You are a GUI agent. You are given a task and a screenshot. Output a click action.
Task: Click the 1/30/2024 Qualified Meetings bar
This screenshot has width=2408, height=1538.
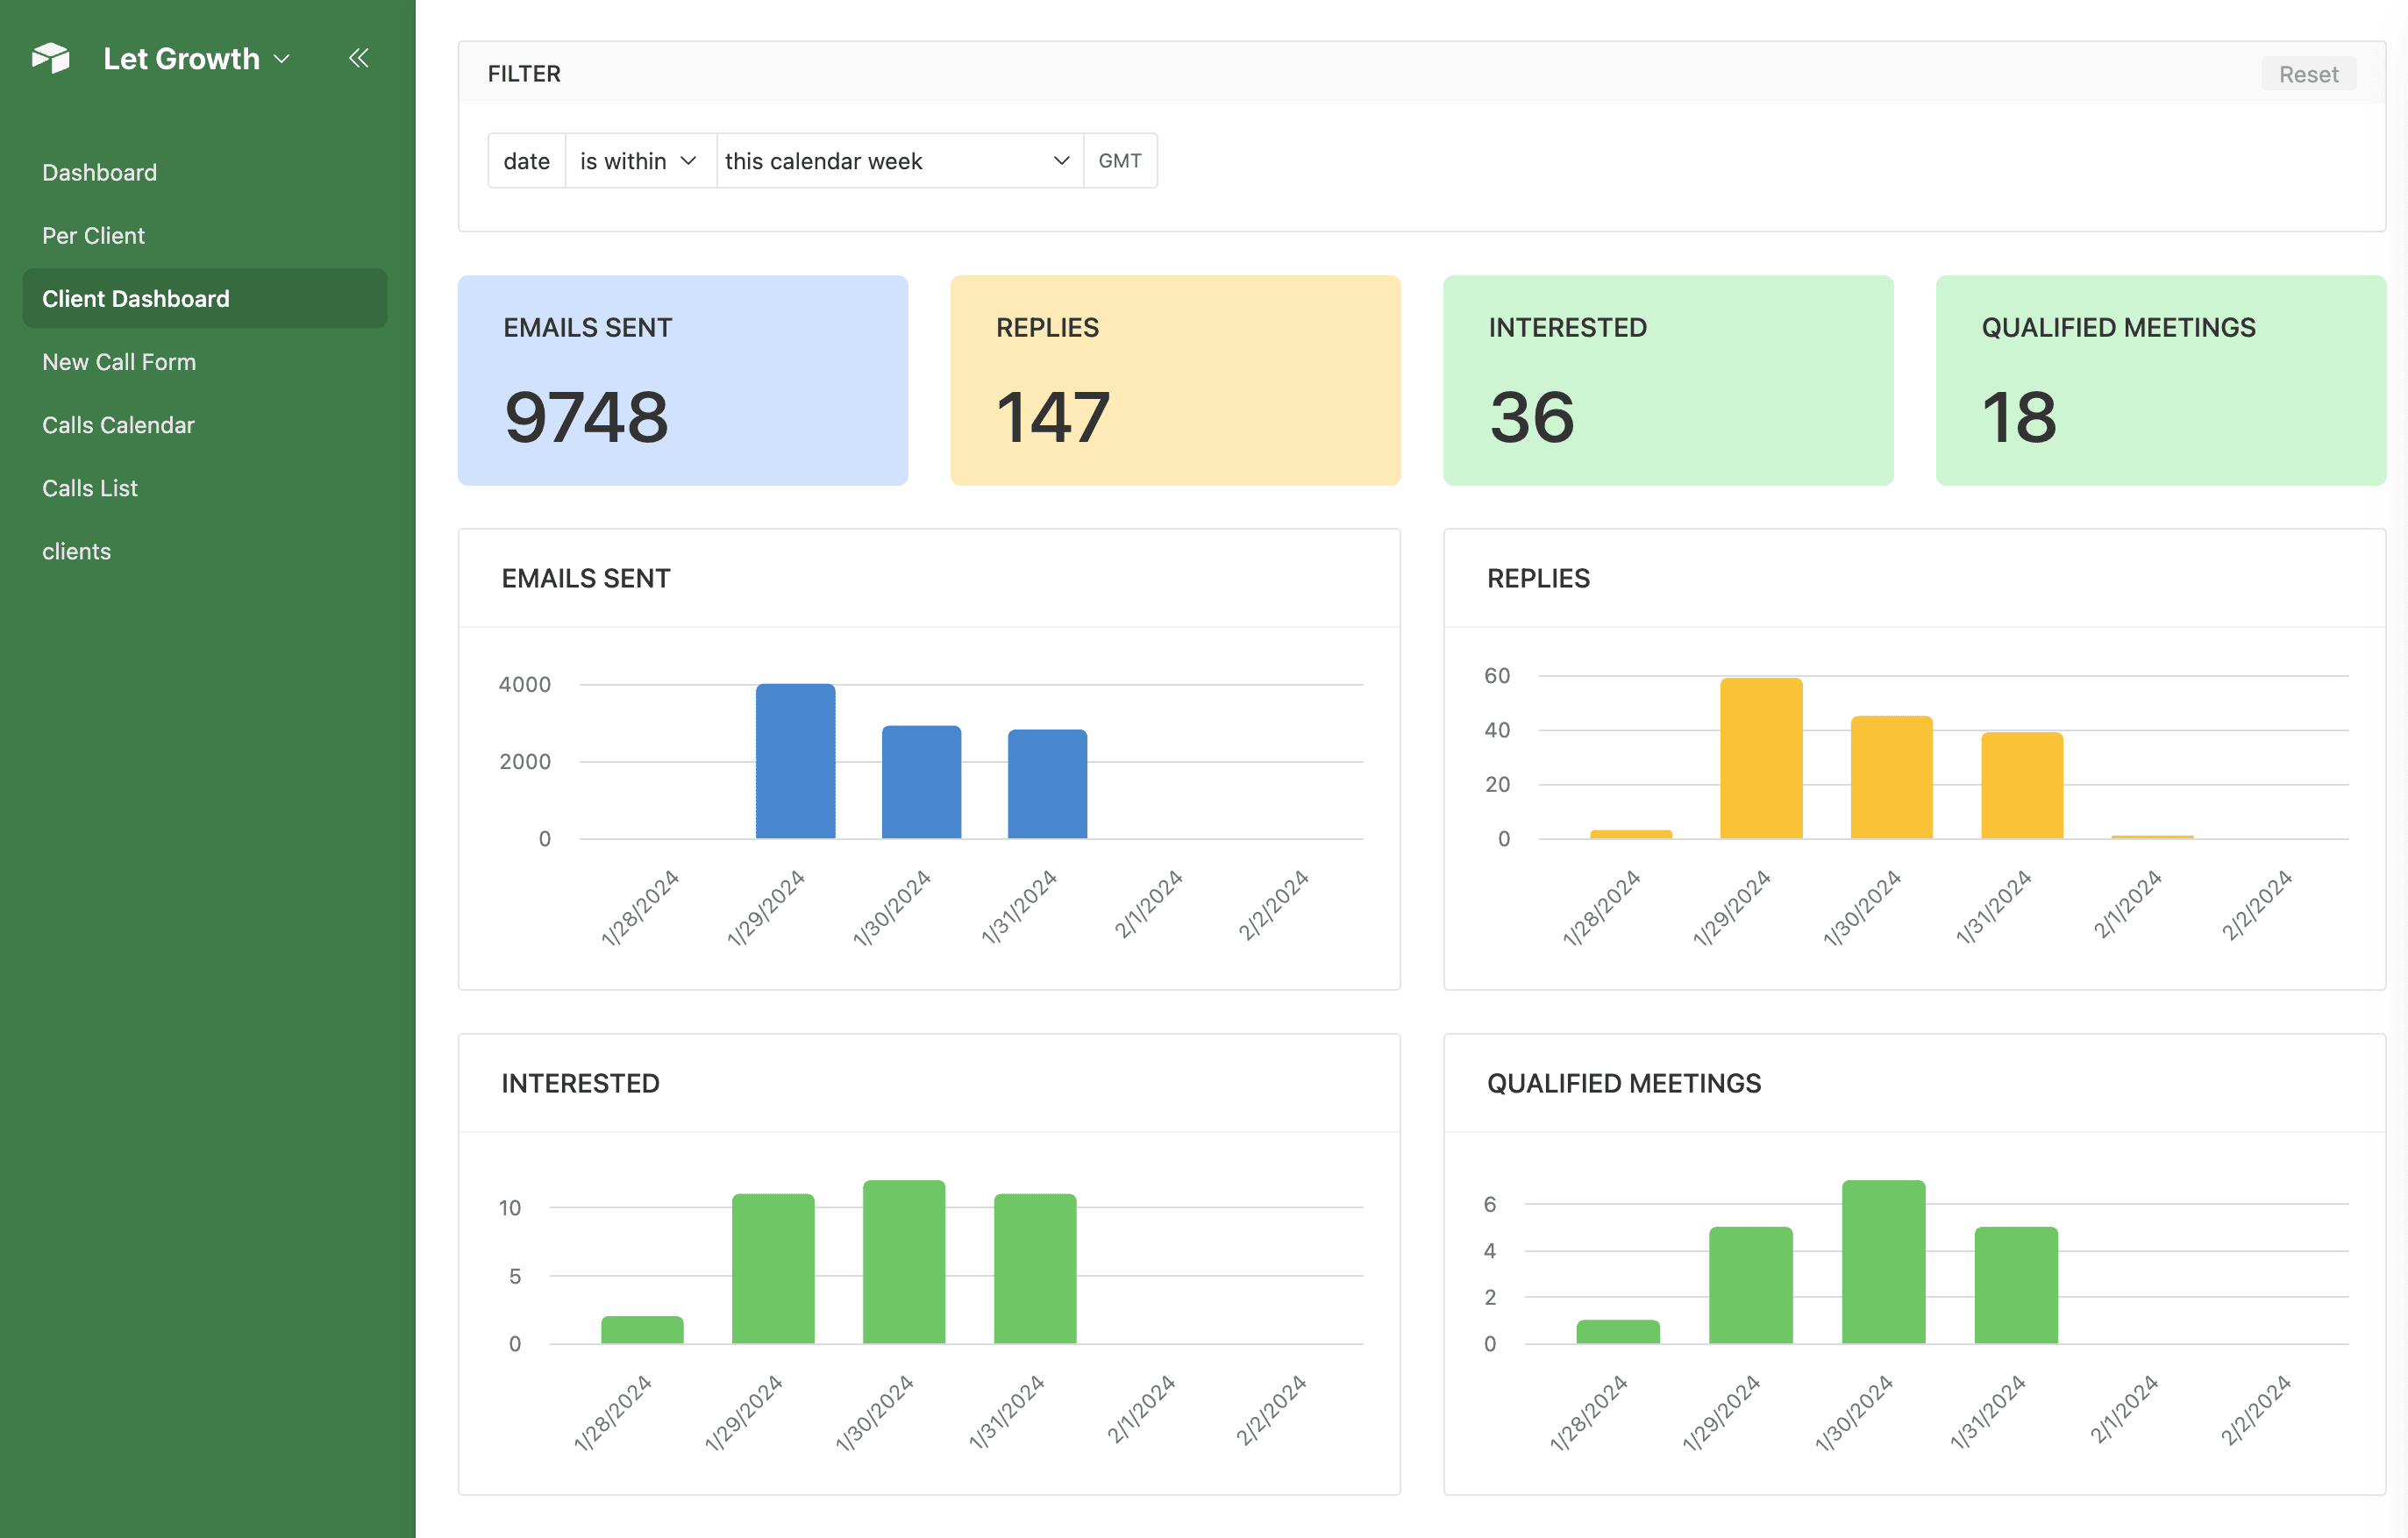(x=1882, y=1262)
